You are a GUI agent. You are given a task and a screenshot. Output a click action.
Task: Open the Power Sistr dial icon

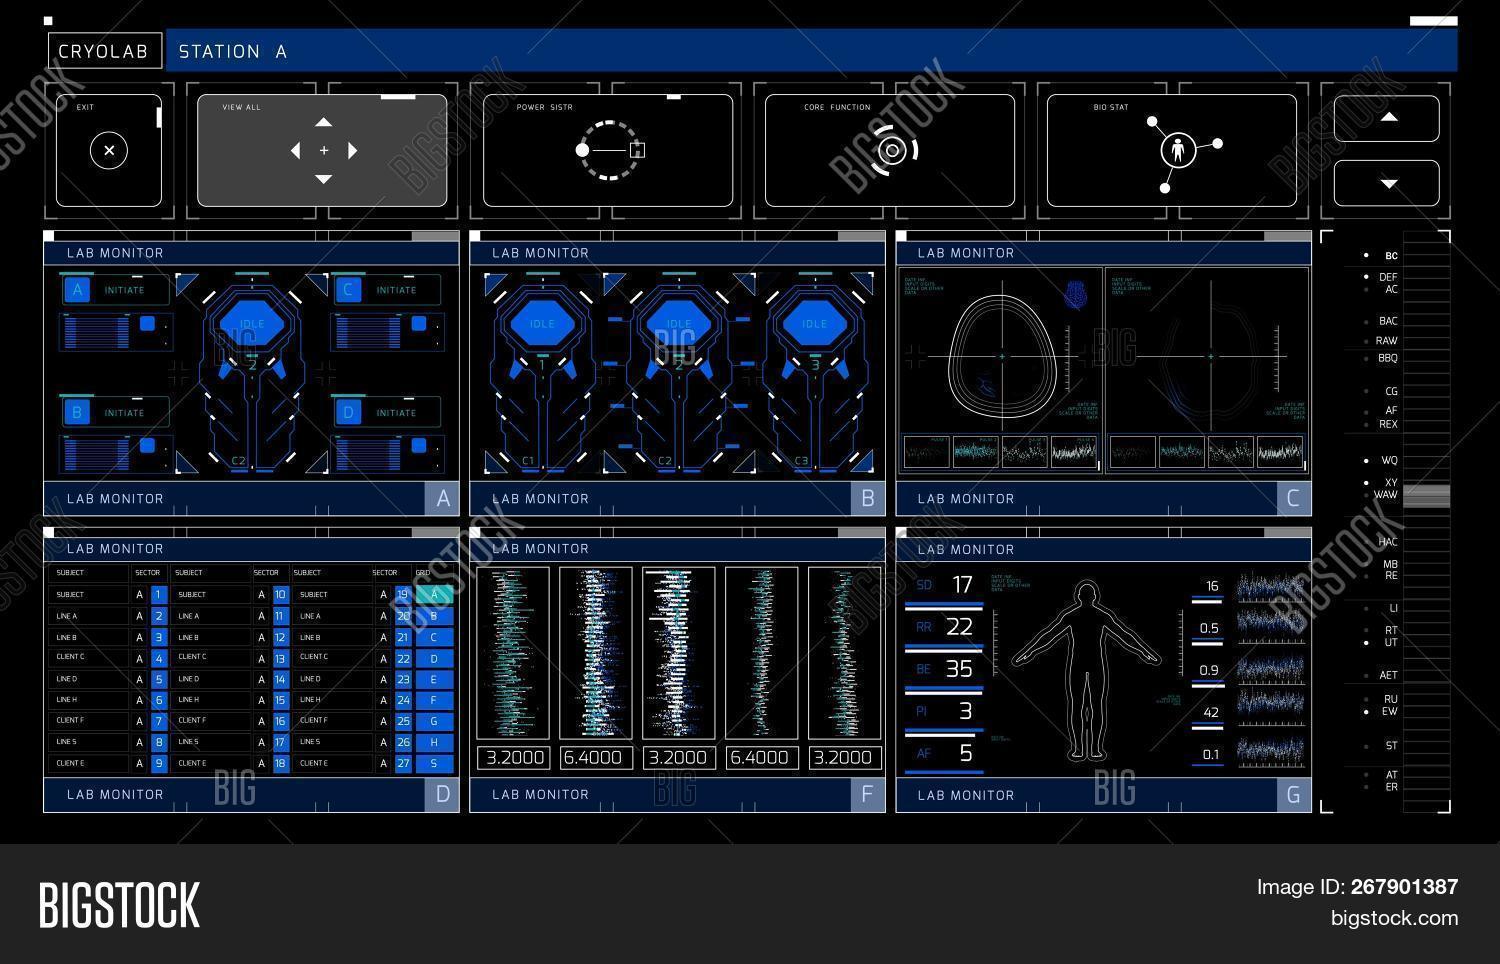tap(609, 151)
